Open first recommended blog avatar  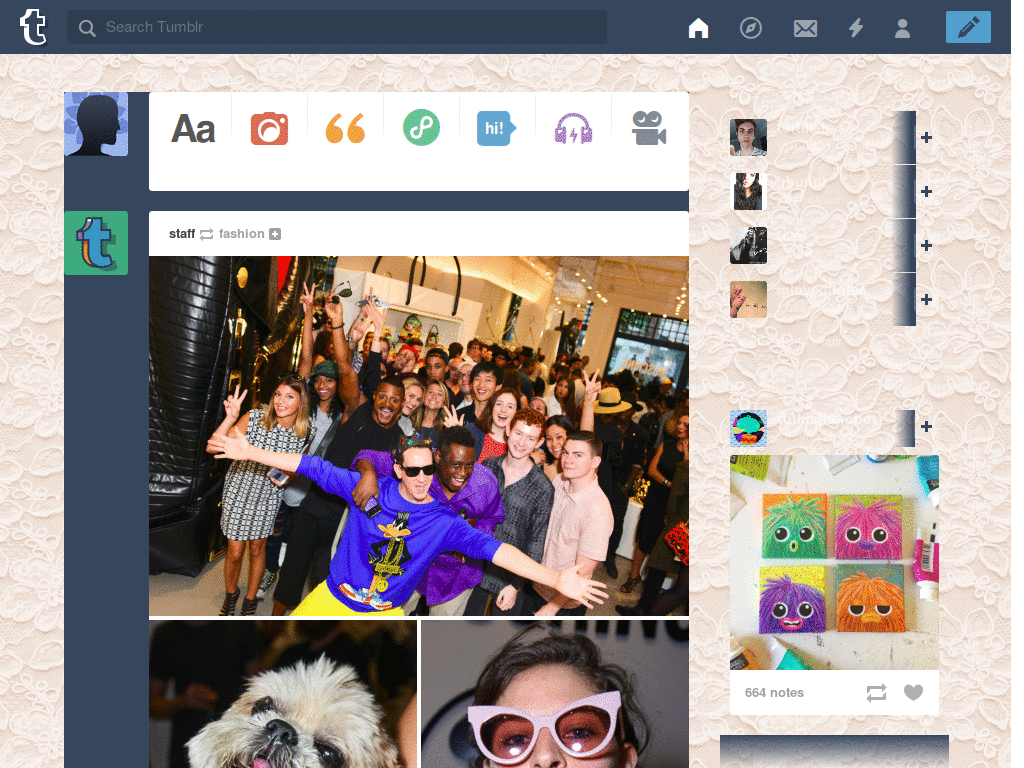click(748, 137)
